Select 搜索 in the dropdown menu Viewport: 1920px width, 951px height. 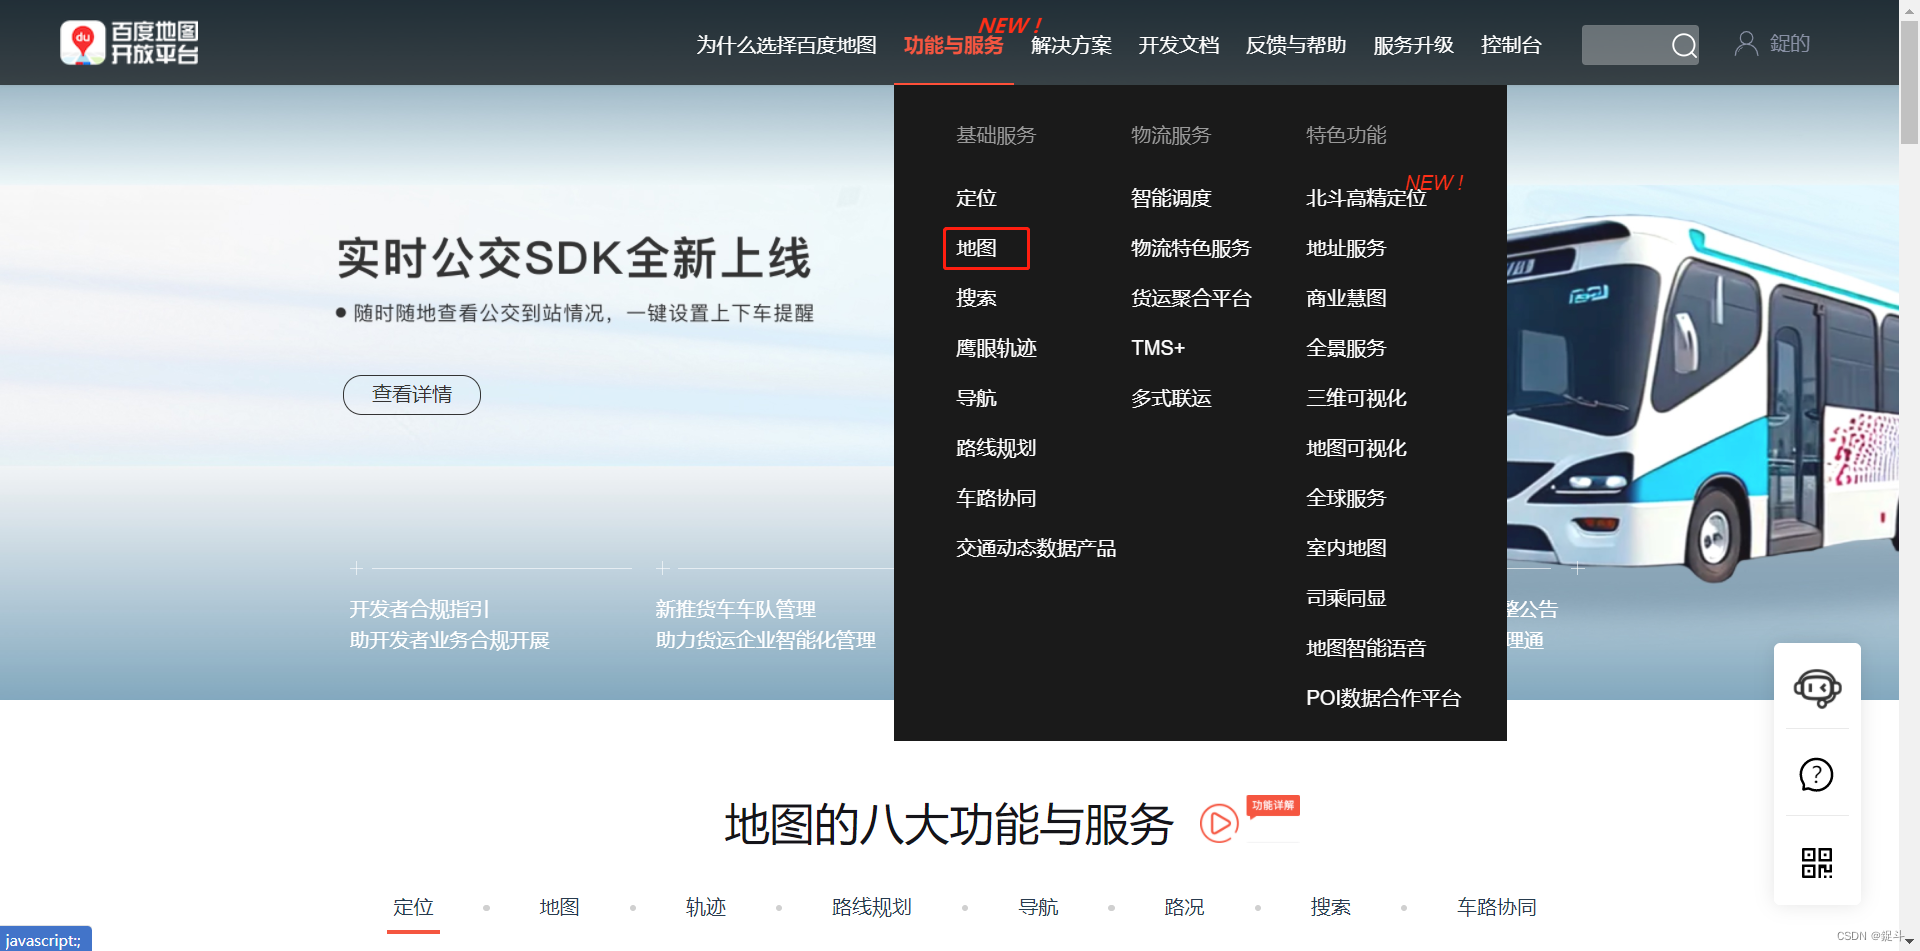click(x=976, y=298)
